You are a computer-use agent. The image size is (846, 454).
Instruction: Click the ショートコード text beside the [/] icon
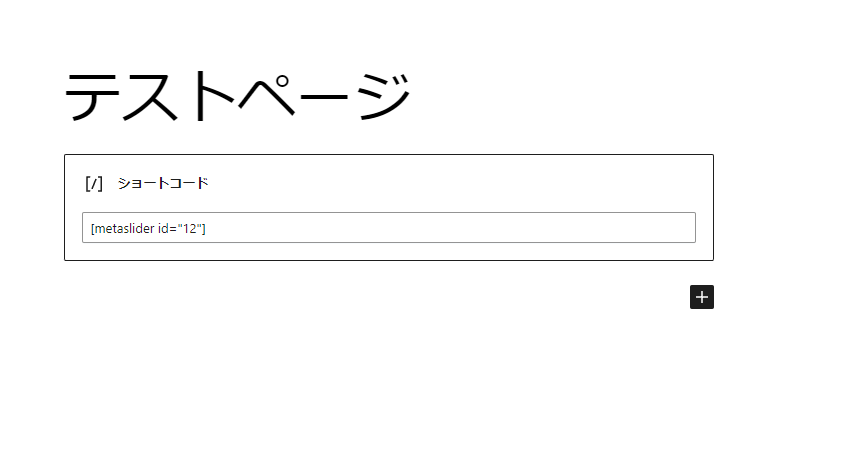click(x=162, y=184)
